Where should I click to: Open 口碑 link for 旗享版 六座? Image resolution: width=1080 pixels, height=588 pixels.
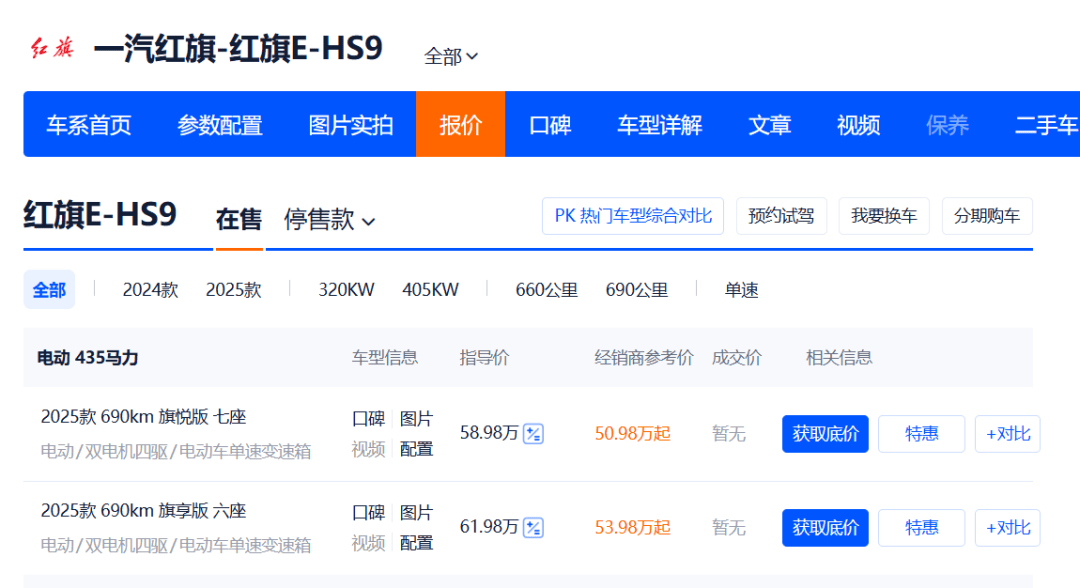368,513
